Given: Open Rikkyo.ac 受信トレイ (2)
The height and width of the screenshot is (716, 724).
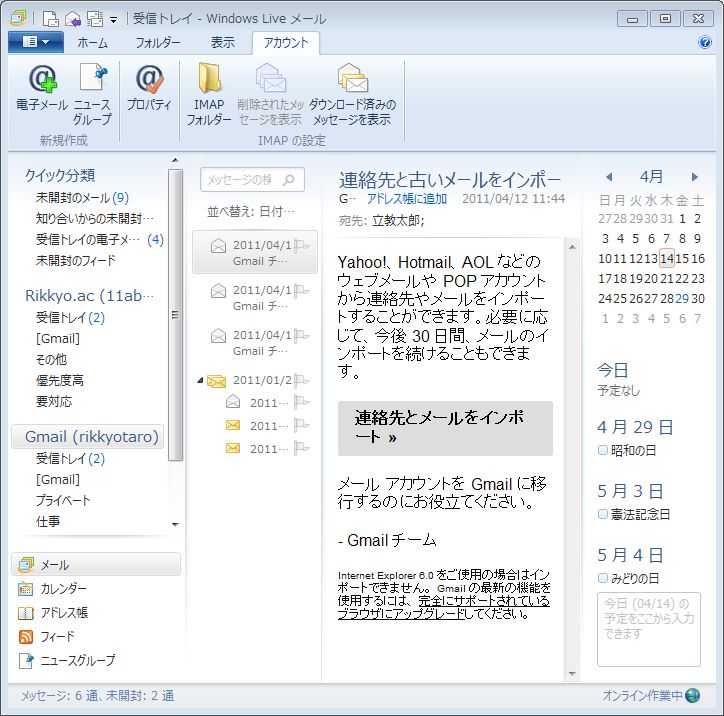Looking at the screenshot, I should click(70, 318).
